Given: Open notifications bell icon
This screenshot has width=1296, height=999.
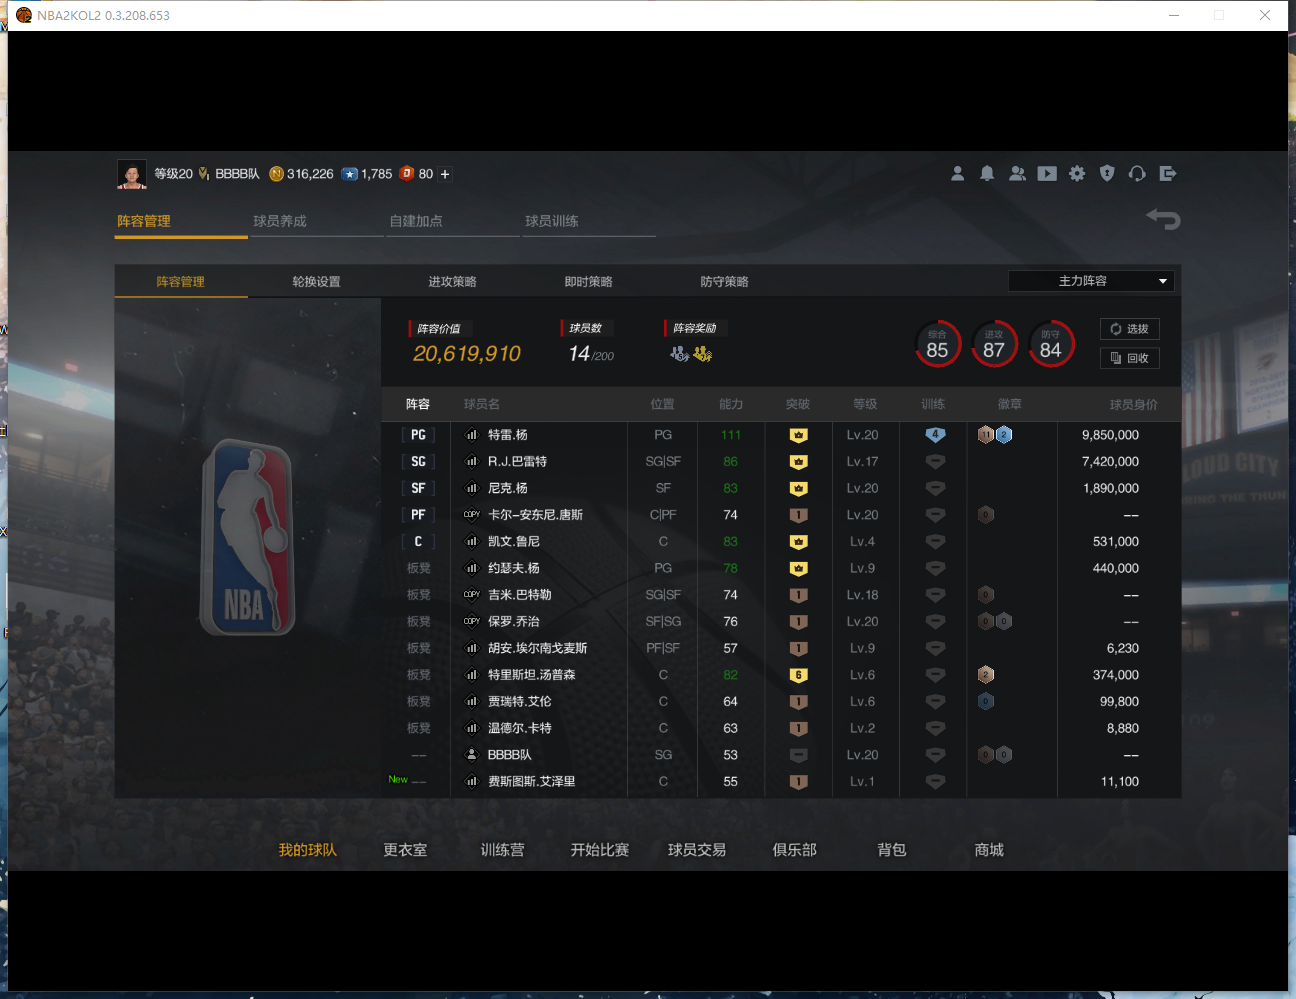Looking at the screenshot, I should point(987,174).
